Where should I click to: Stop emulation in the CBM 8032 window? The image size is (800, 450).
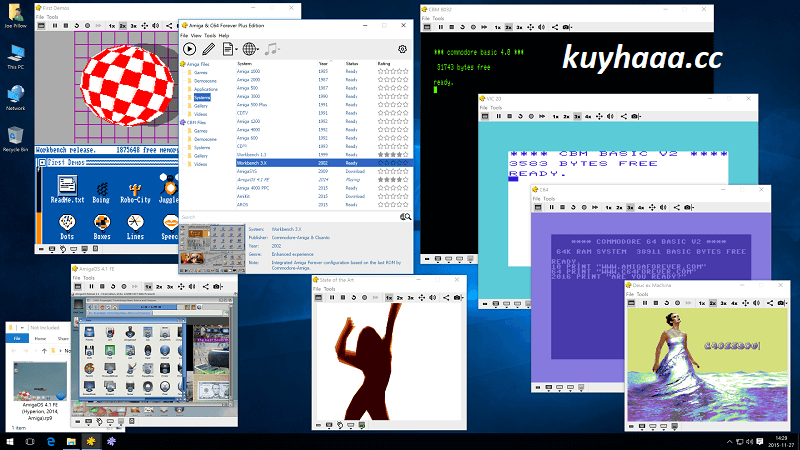pos(452,27)
